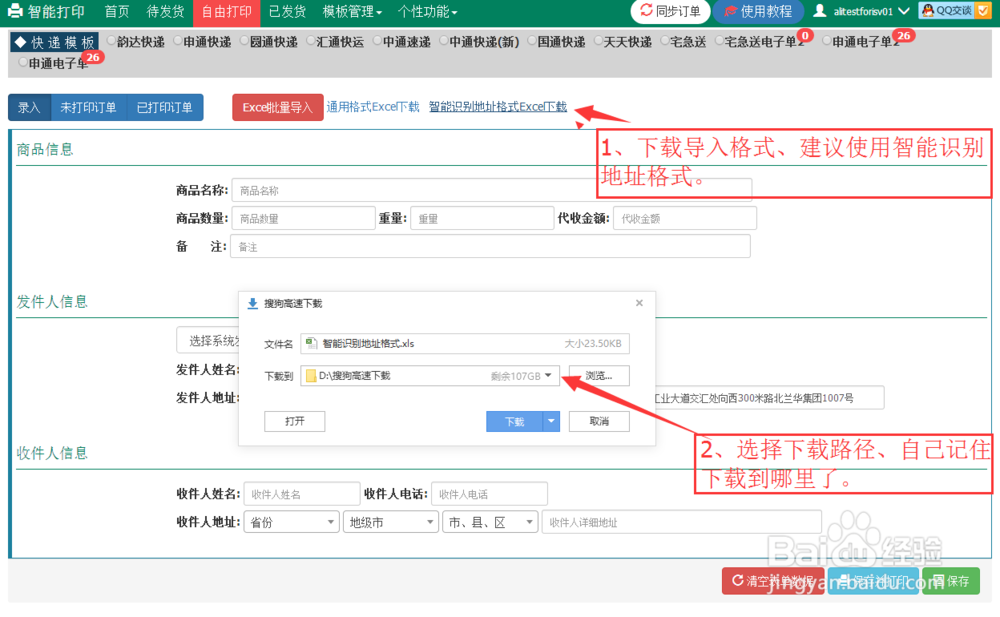Click the xls file icon beside file name
The width and height of the screenshot is (1000, 617).
click(x=311, y=343)
